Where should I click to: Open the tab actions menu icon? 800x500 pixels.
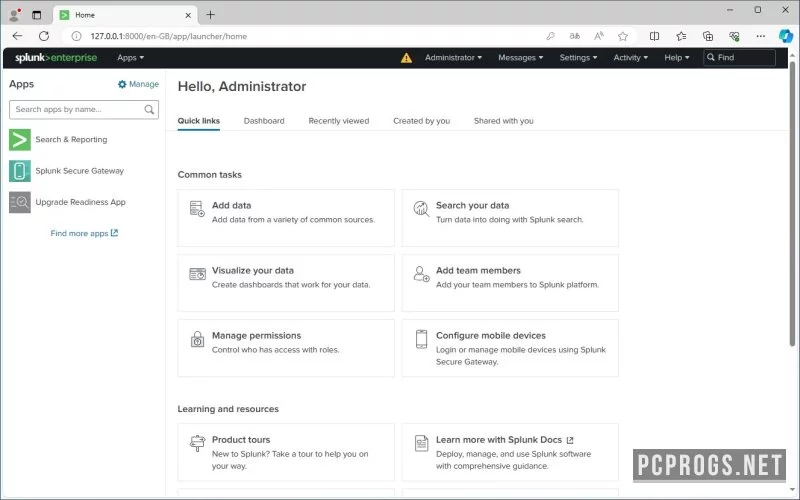coord(37,15)
